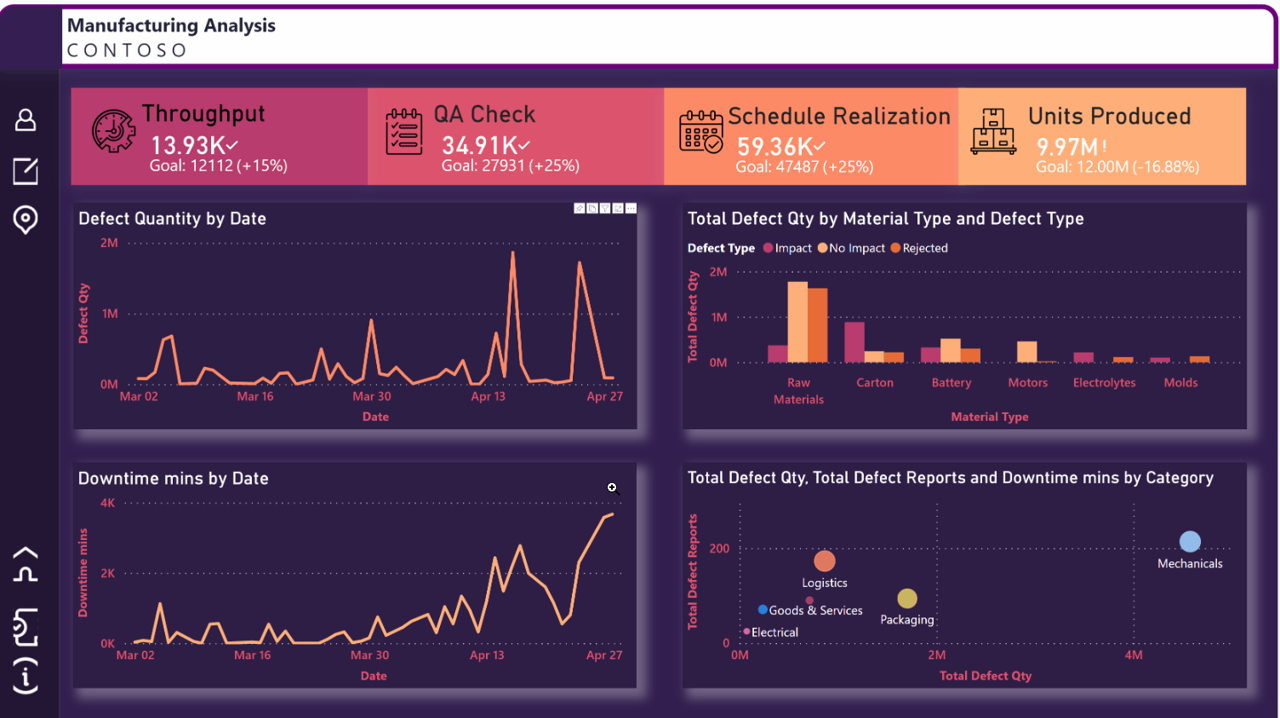Click the Raw Materials No Impact bar
Viewport: 1280px width, 718px height.
(797, 322)
